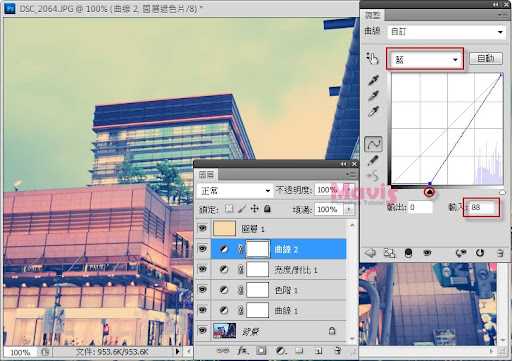Image resolution: width=512 pixels, height=361 pixels.
Task: Toggle visibility of 色階 1 layer
Action: pos(202,290)
